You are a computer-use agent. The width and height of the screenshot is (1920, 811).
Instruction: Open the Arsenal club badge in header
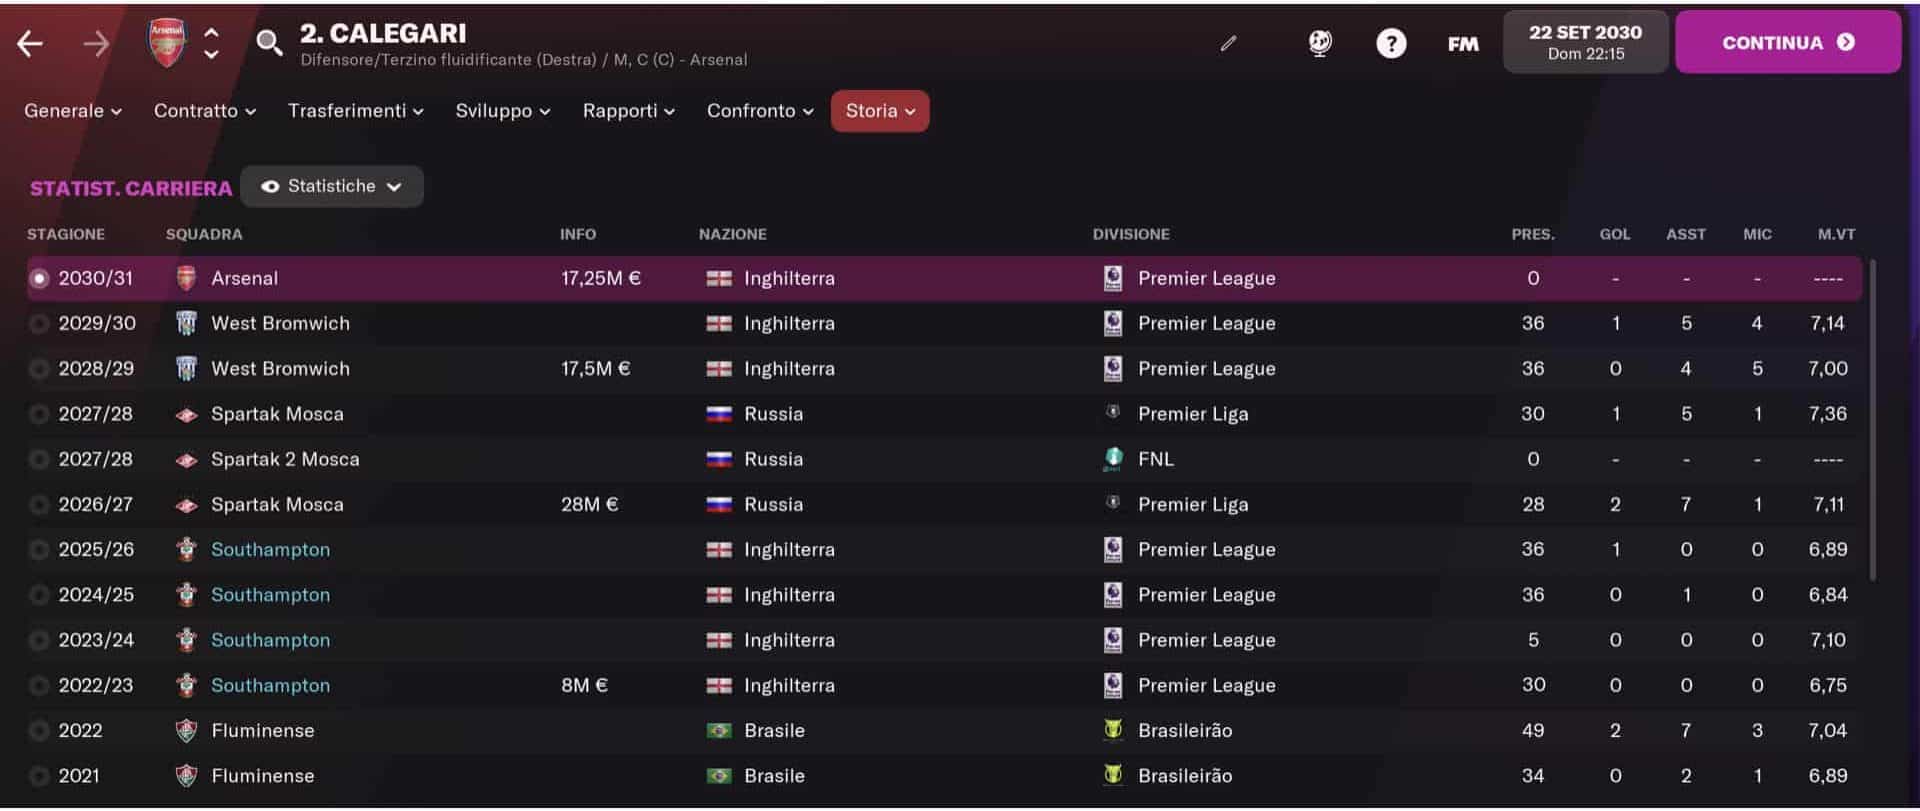(167, 43)
